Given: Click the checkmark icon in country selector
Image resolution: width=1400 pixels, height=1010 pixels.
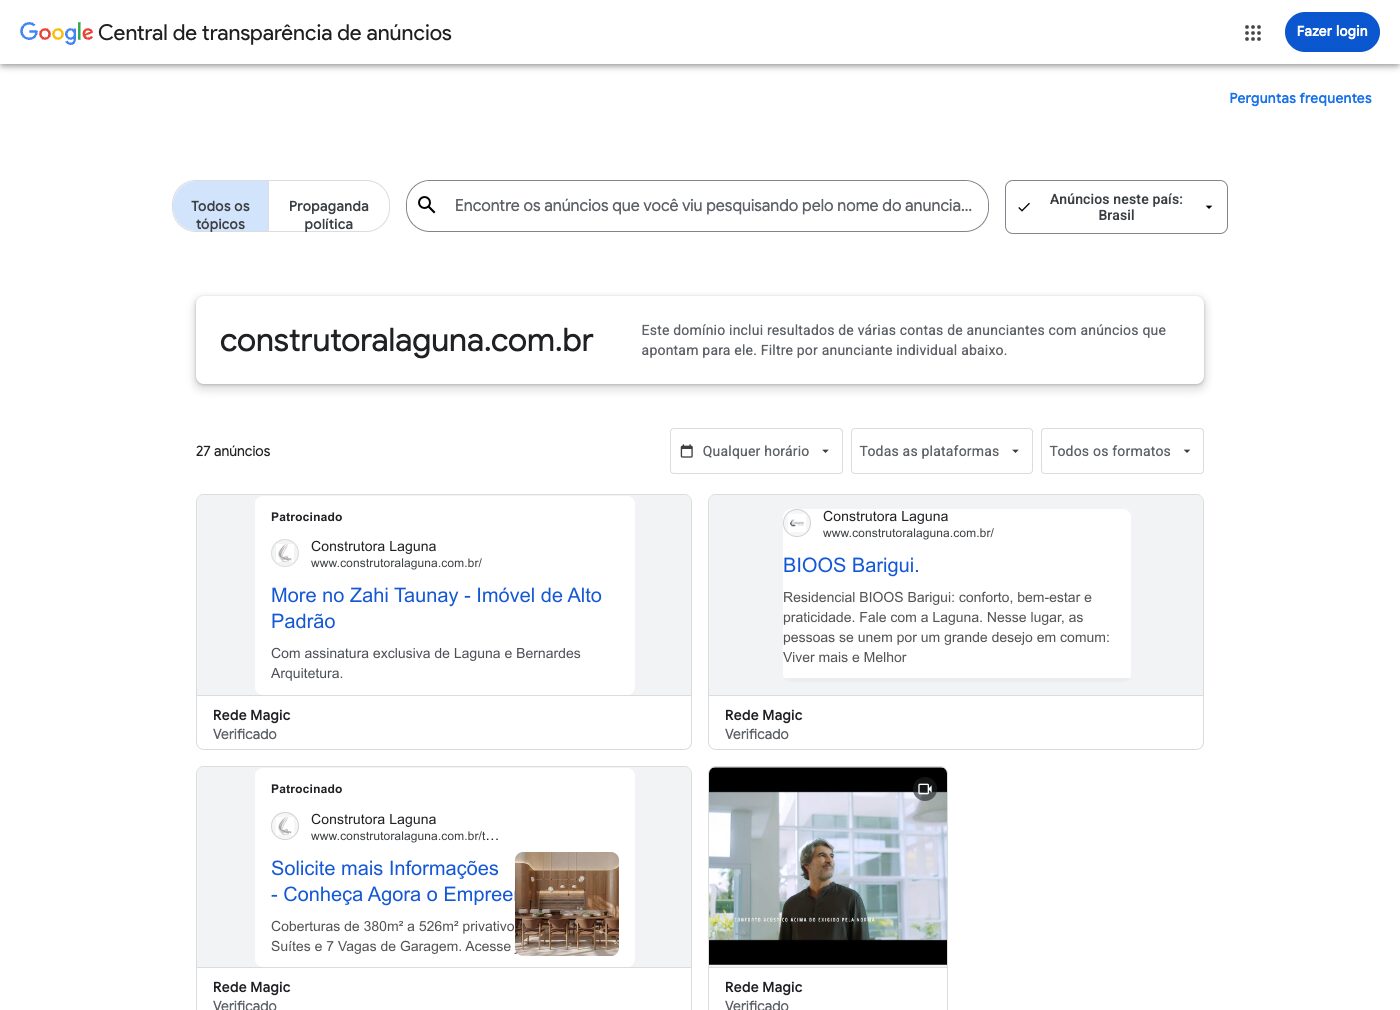Looking at the screenshot, I should click(x=1024, y=207).
